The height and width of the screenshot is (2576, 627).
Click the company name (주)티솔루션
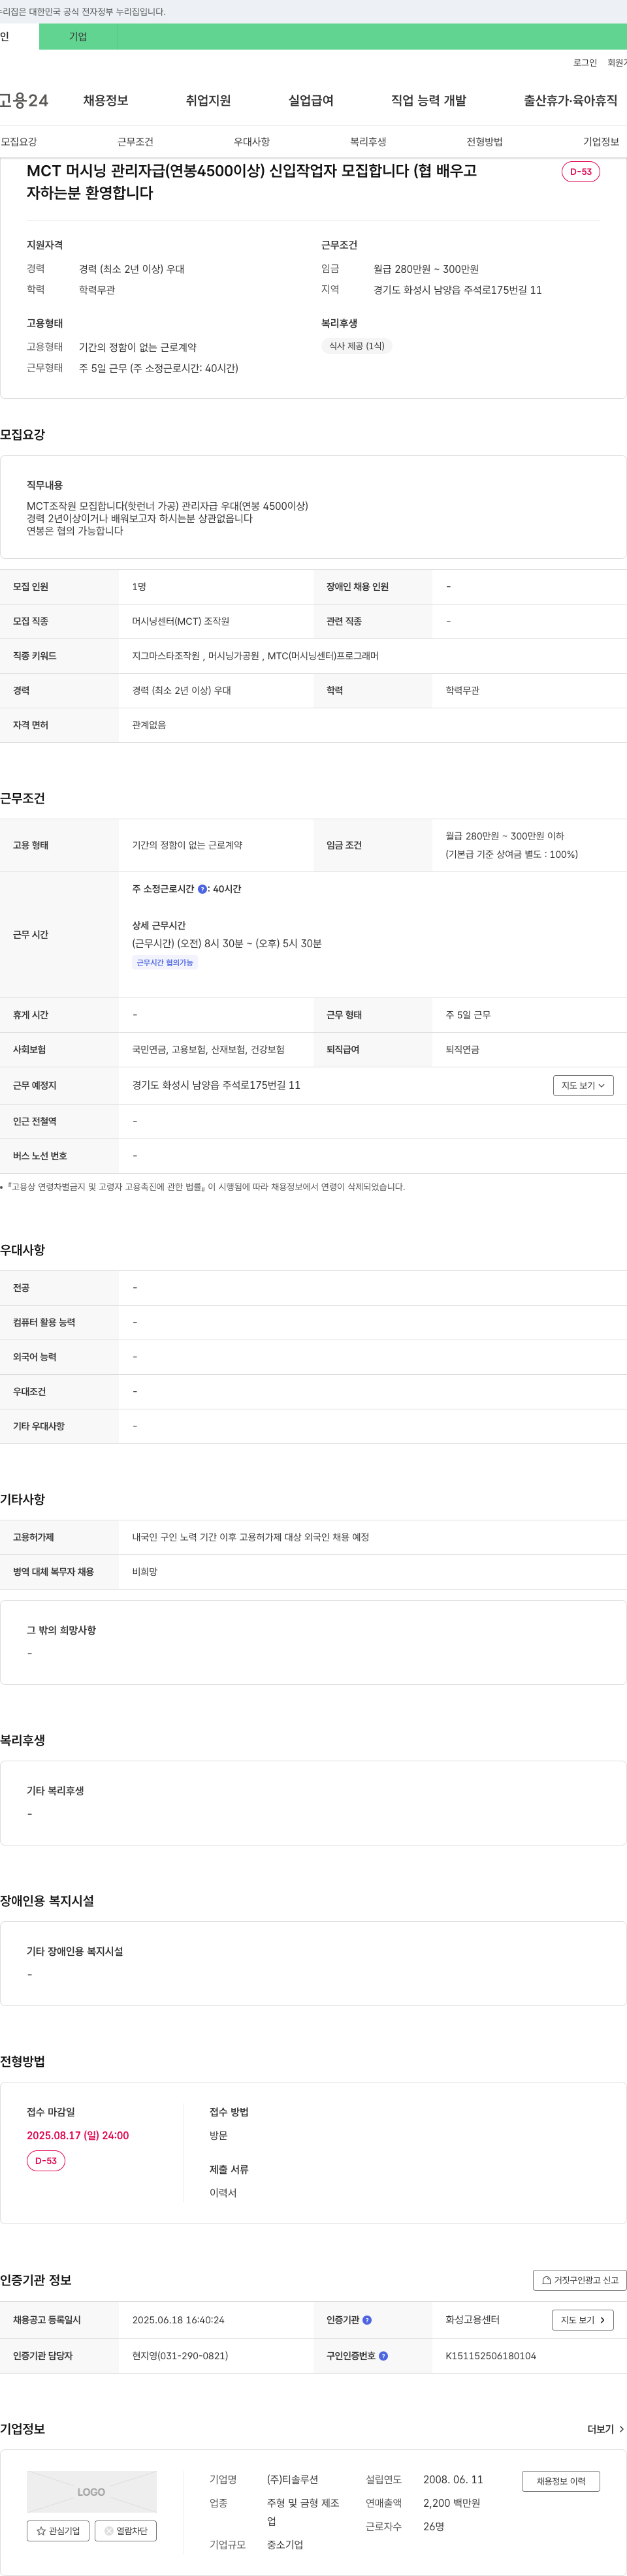(x=292, y=2479)
